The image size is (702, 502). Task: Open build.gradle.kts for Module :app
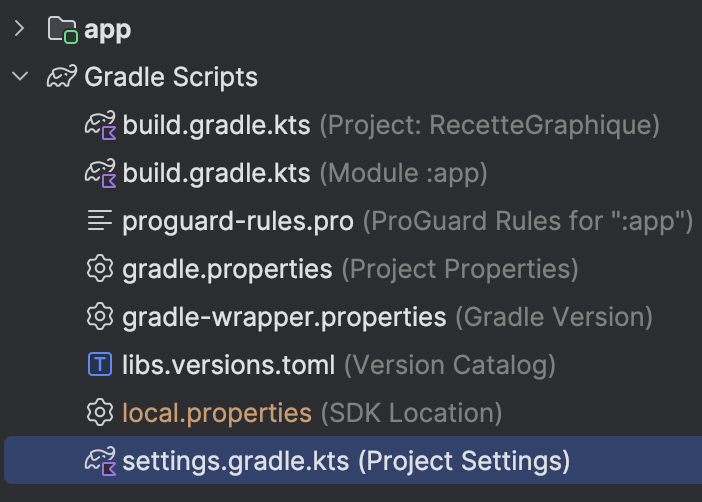[216, 173]
